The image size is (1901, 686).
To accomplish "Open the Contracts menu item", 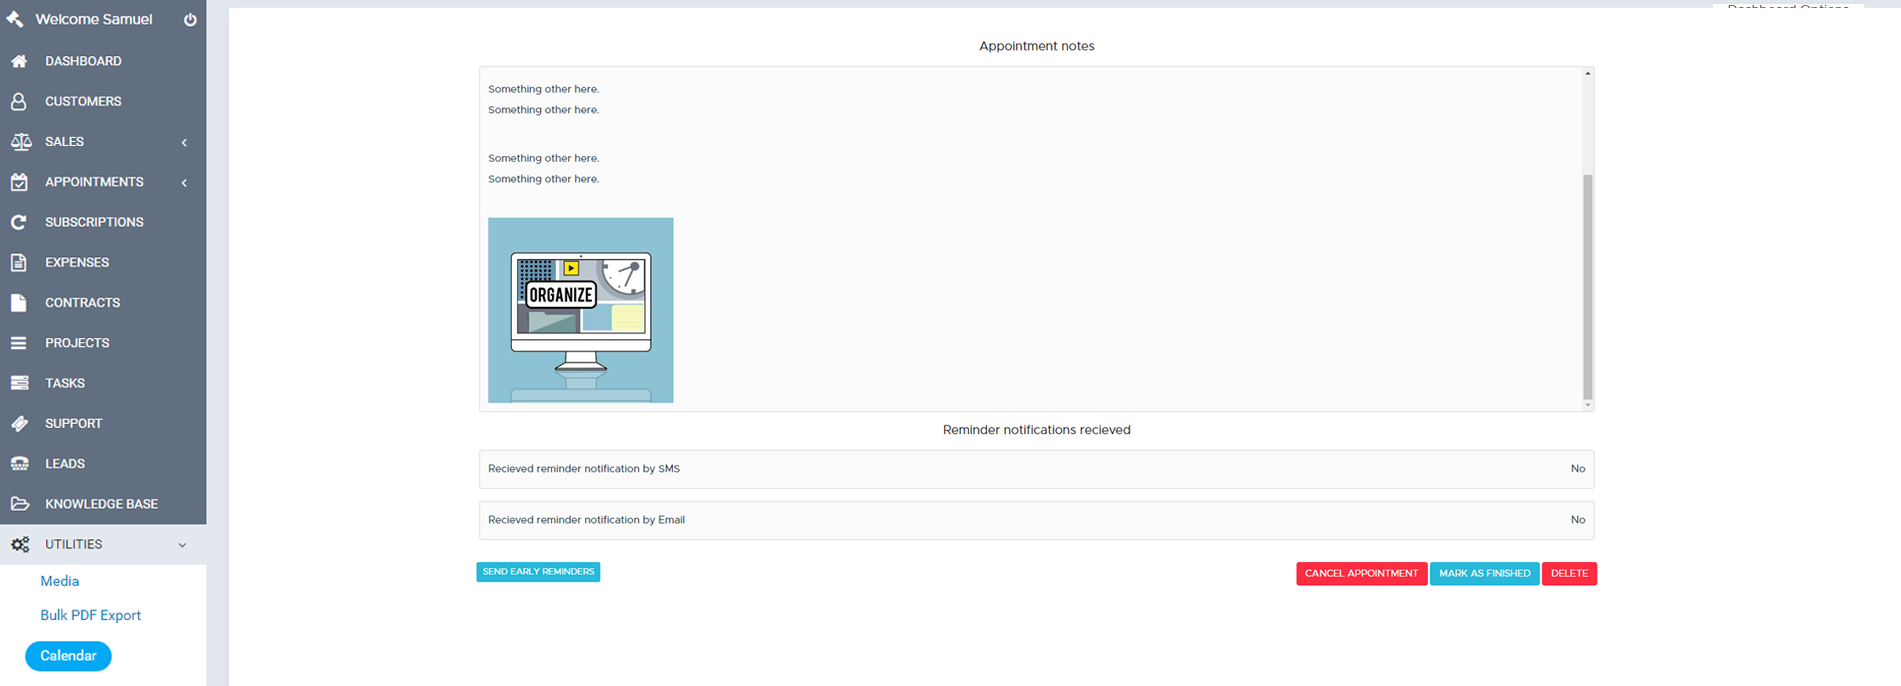I will (82, 302).
